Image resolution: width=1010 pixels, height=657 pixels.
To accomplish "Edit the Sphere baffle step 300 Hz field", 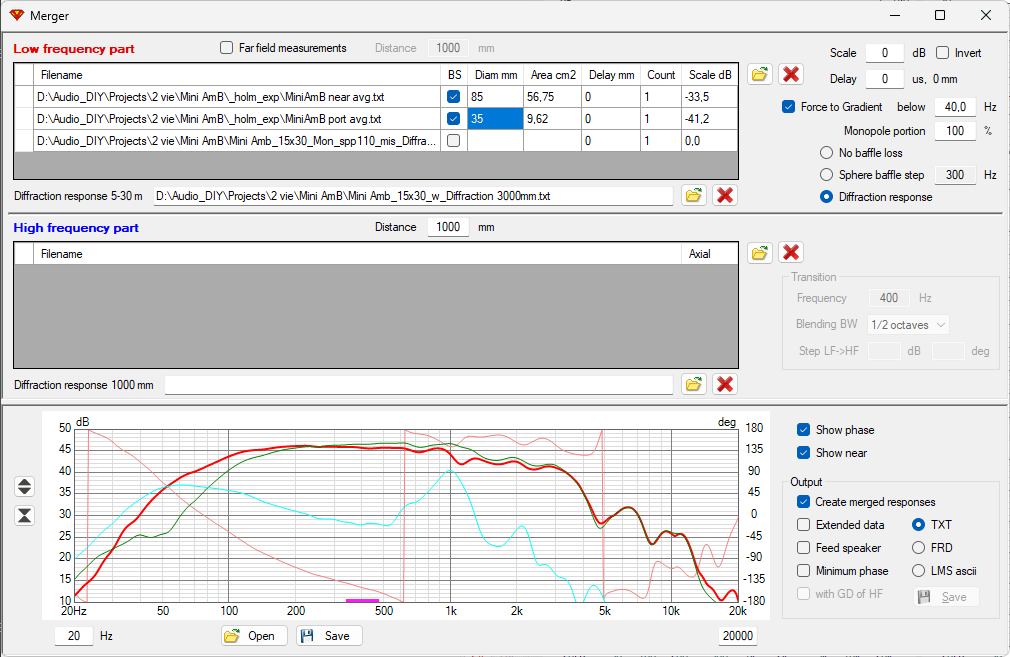I will [955, 175].
